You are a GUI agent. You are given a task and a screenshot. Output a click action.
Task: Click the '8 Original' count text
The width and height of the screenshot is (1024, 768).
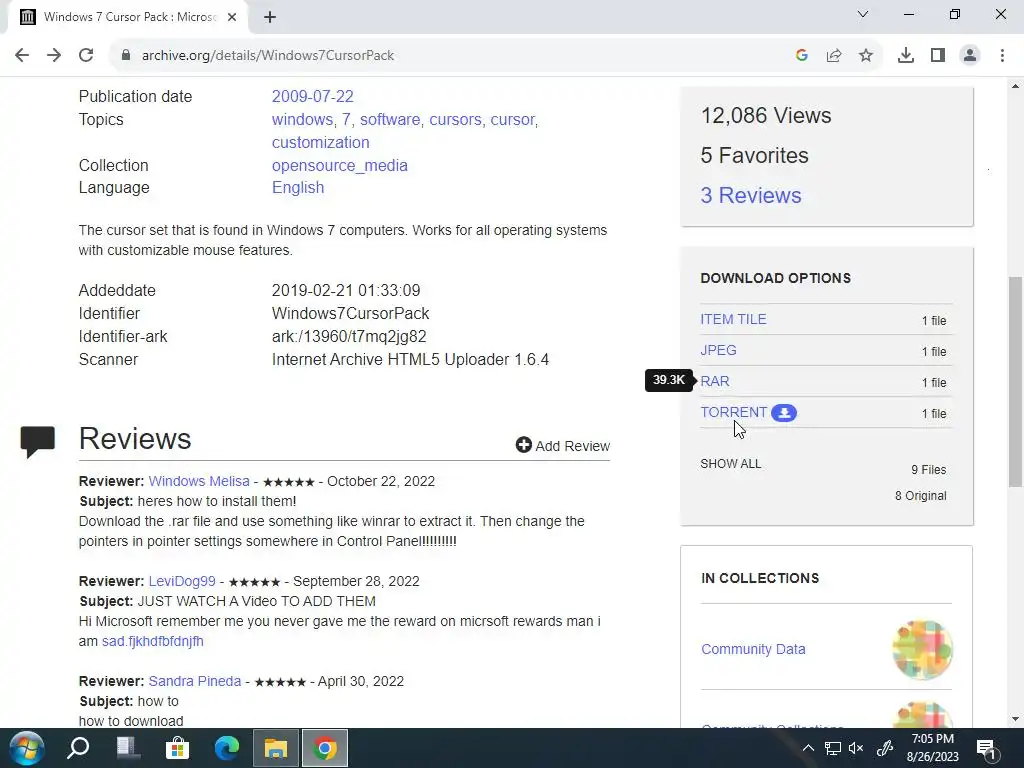[x=921, y=496]
